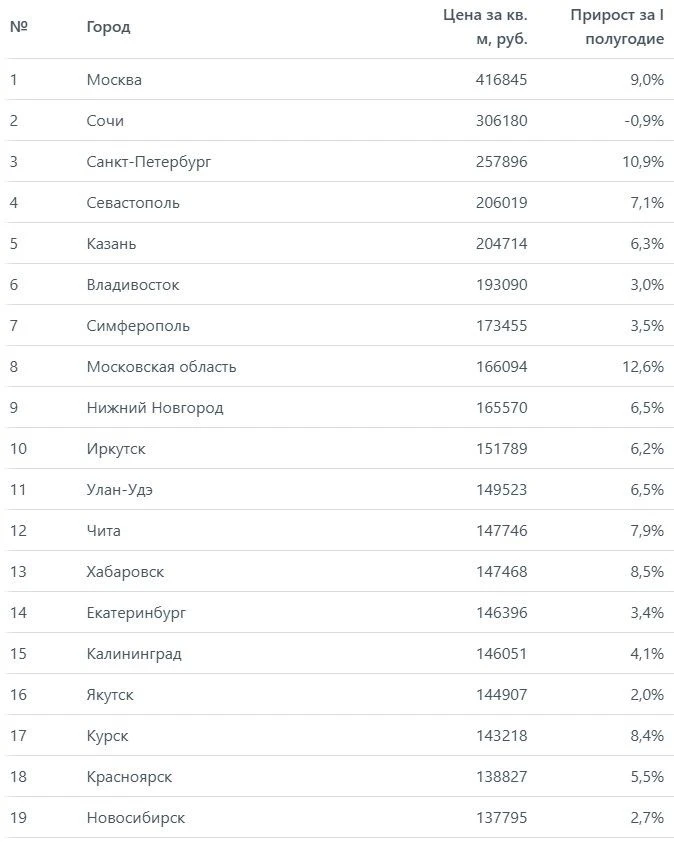Select the -0,9% growth value

pos(644,121)
